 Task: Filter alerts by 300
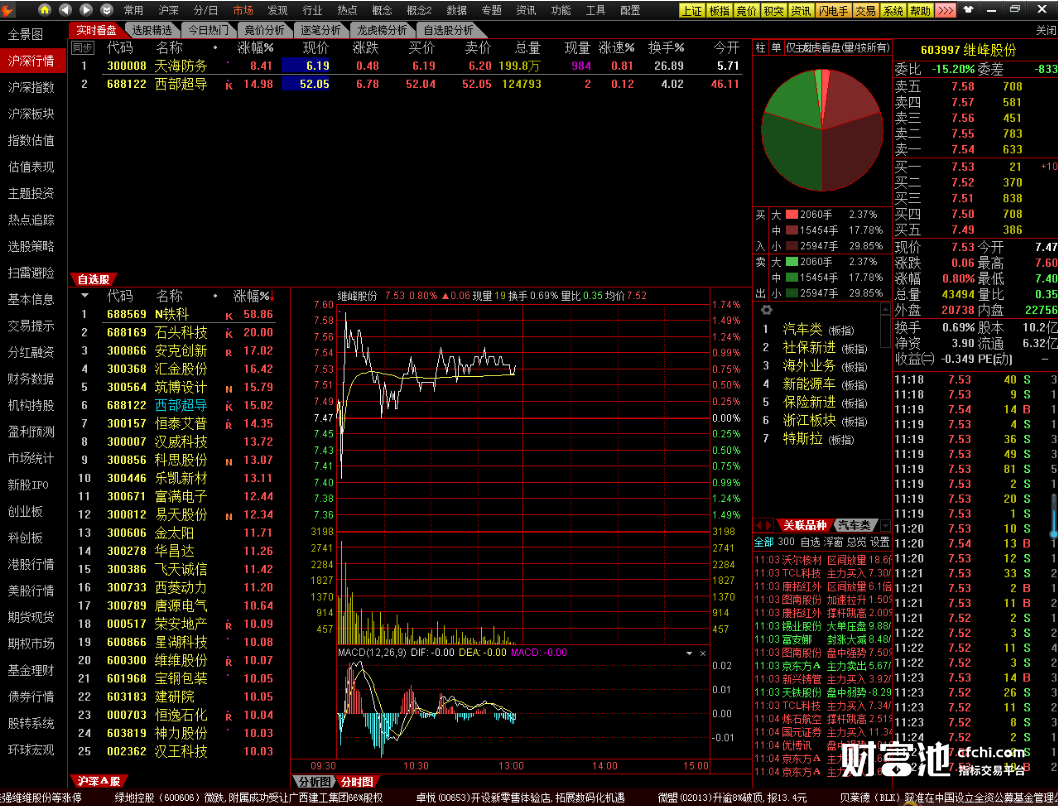[786, 542]
